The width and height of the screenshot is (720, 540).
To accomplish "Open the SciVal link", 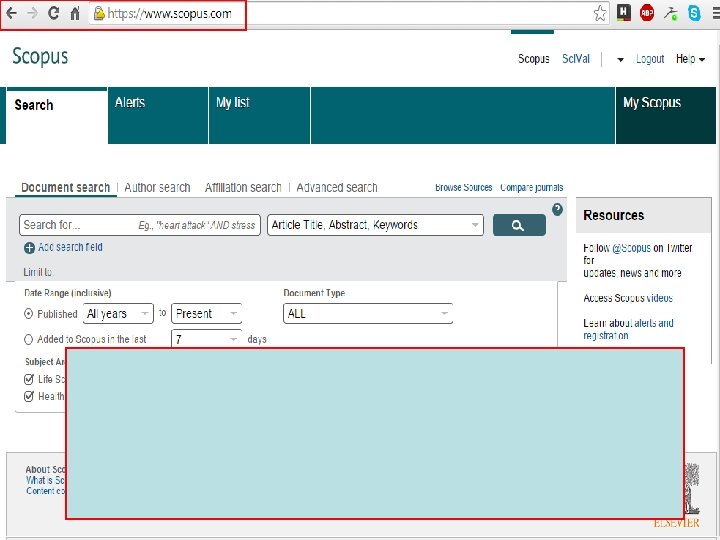I will coord(576,59).
